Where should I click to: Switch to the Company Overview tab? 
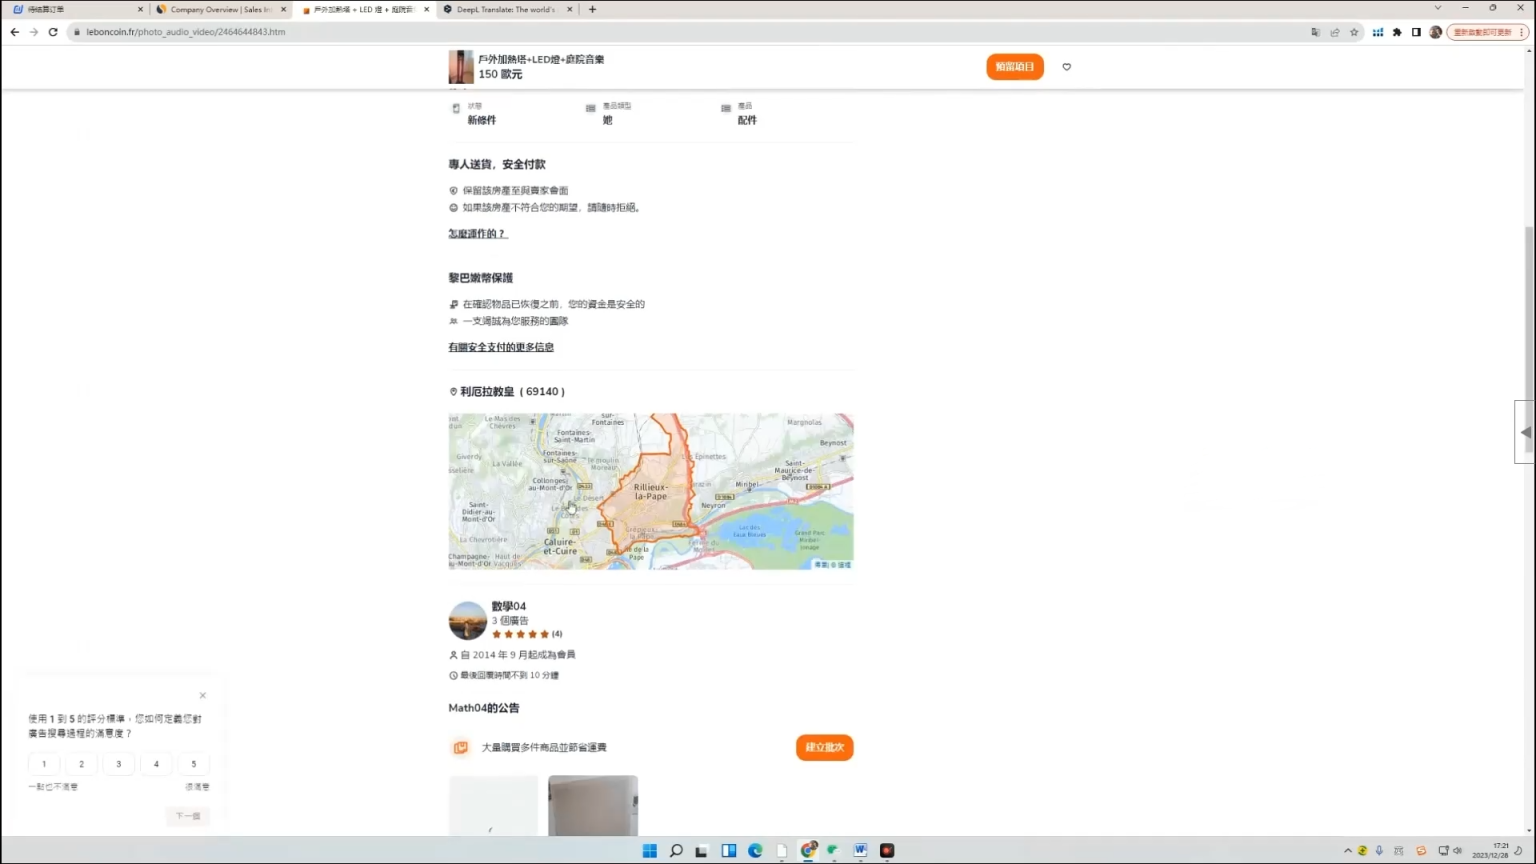(220, 8)
